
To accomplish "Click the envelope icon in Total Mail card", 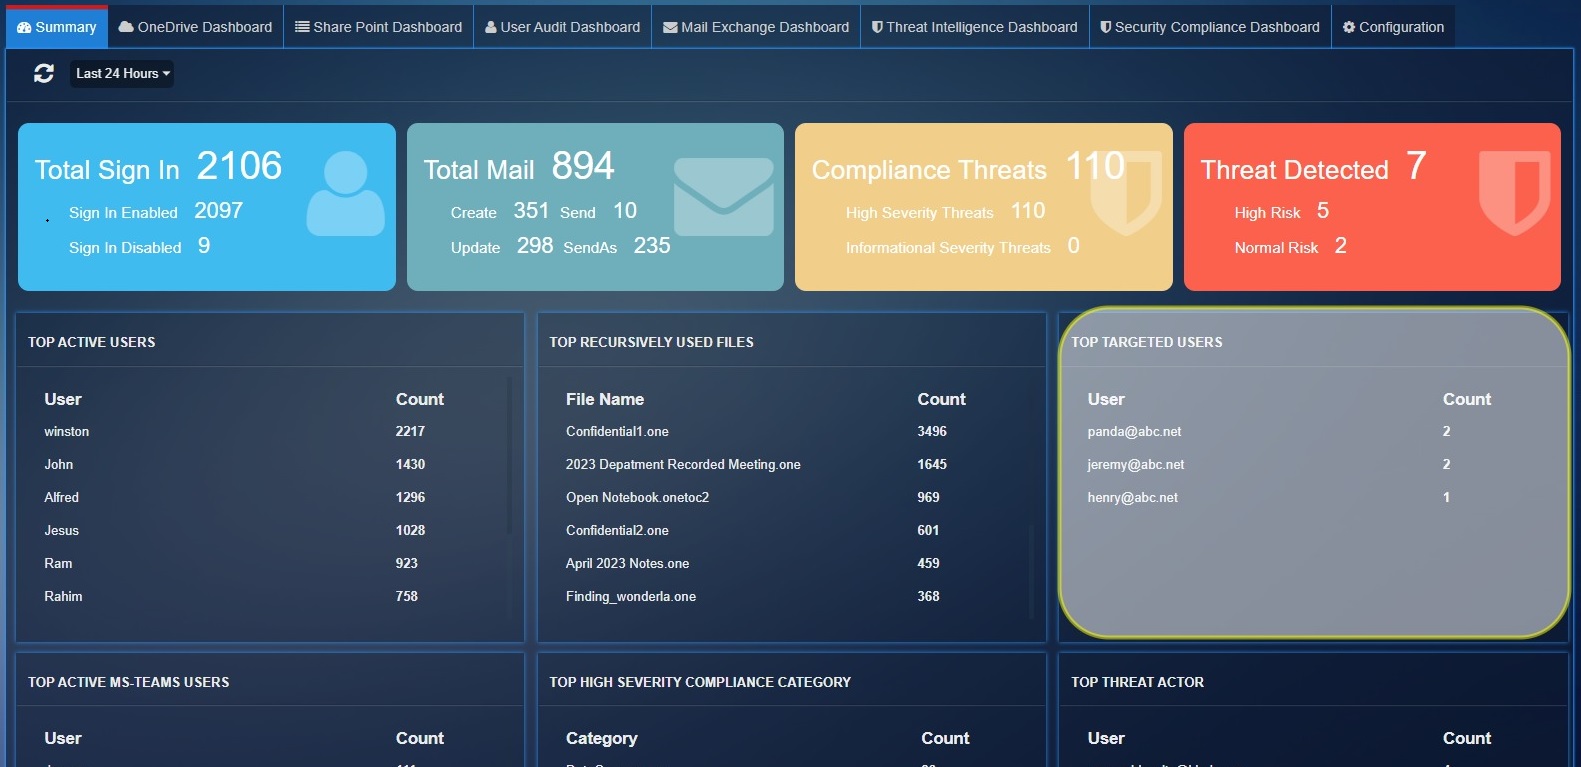I will 723,197.
